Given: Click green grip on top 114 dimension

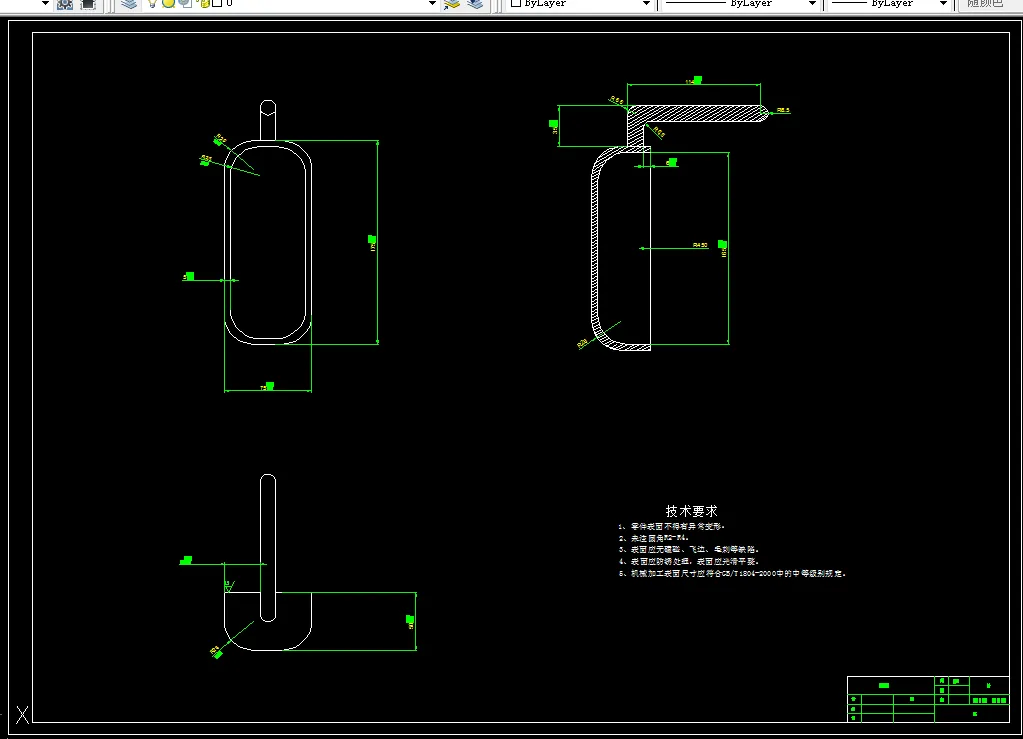Looking at the screenshot, I should 697,80.
